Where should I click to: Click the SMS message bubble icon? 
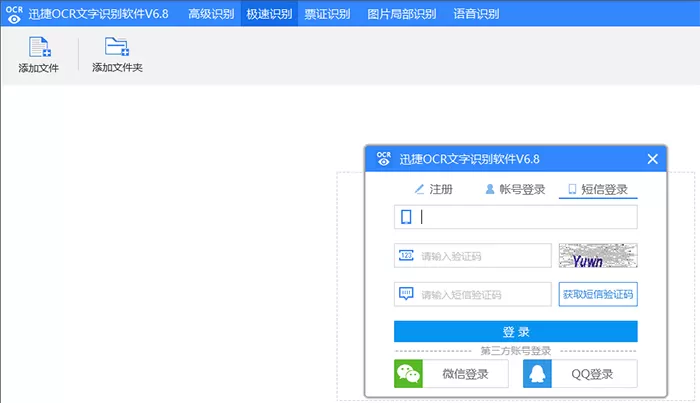point(406,294)
